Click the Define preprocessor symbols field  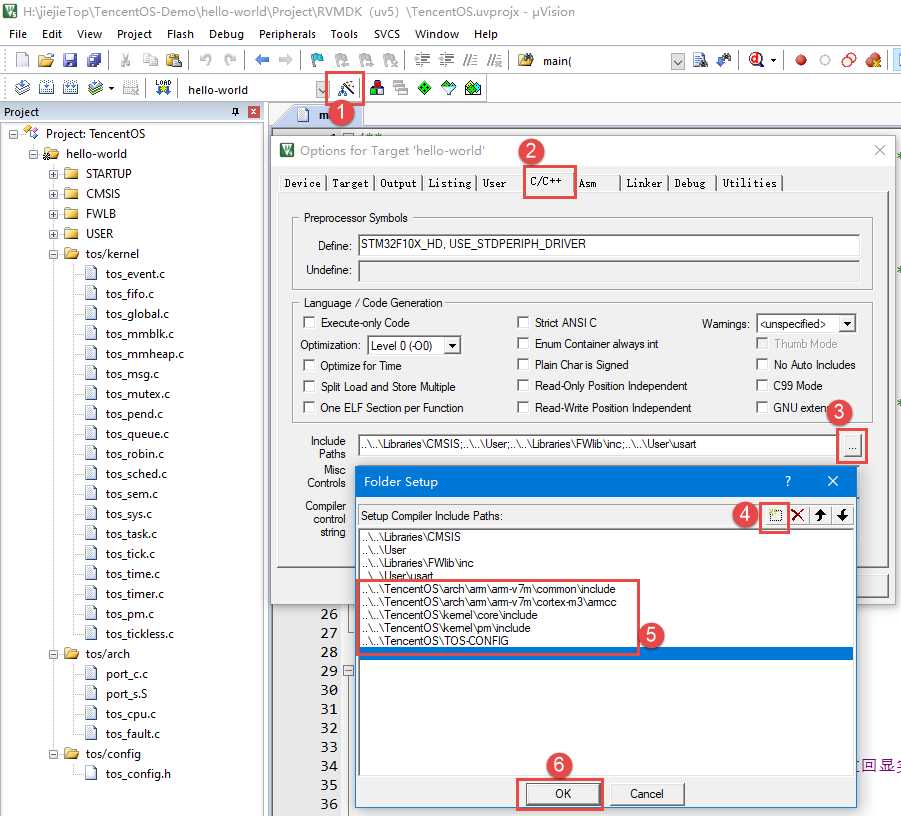click(x=609, y=245)
